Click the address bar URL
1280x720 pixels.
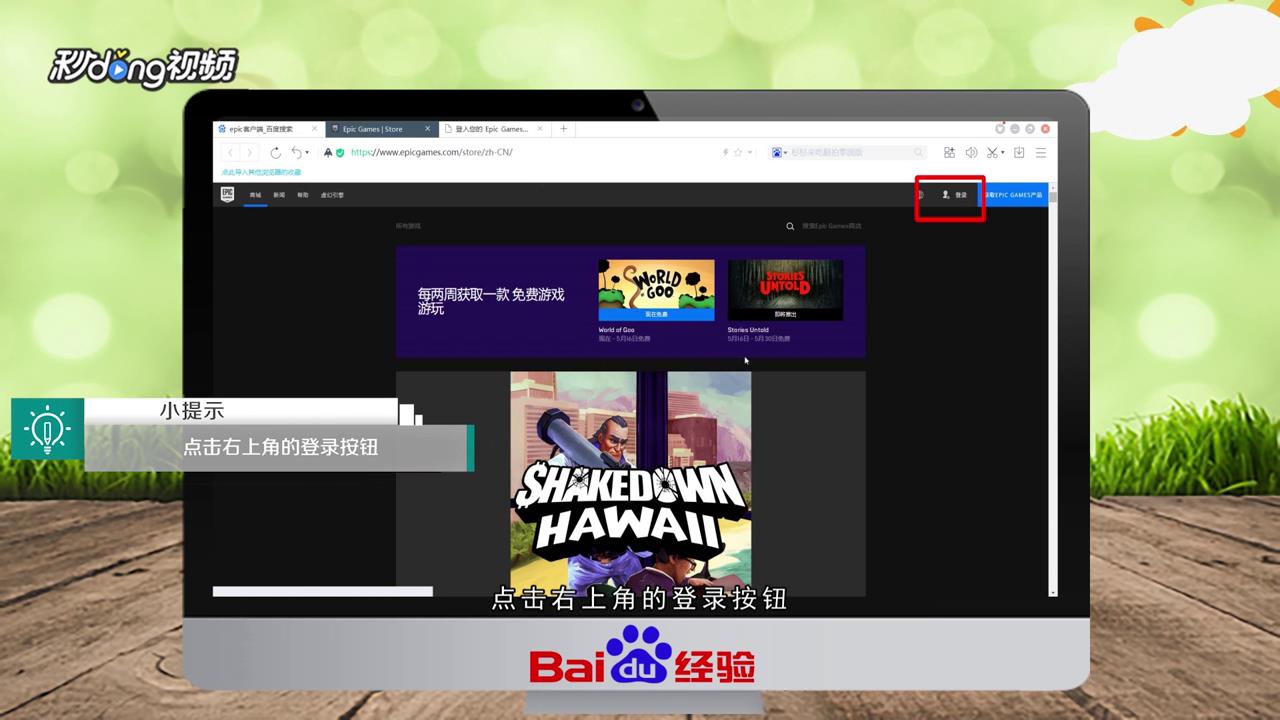[x=431, y=153]
